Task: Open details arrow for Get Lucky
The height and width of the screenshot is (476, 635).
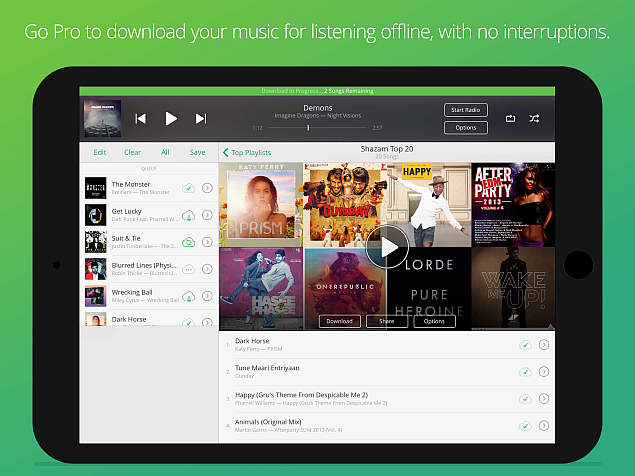Action: pyautogui.click(x=207, y=215)
